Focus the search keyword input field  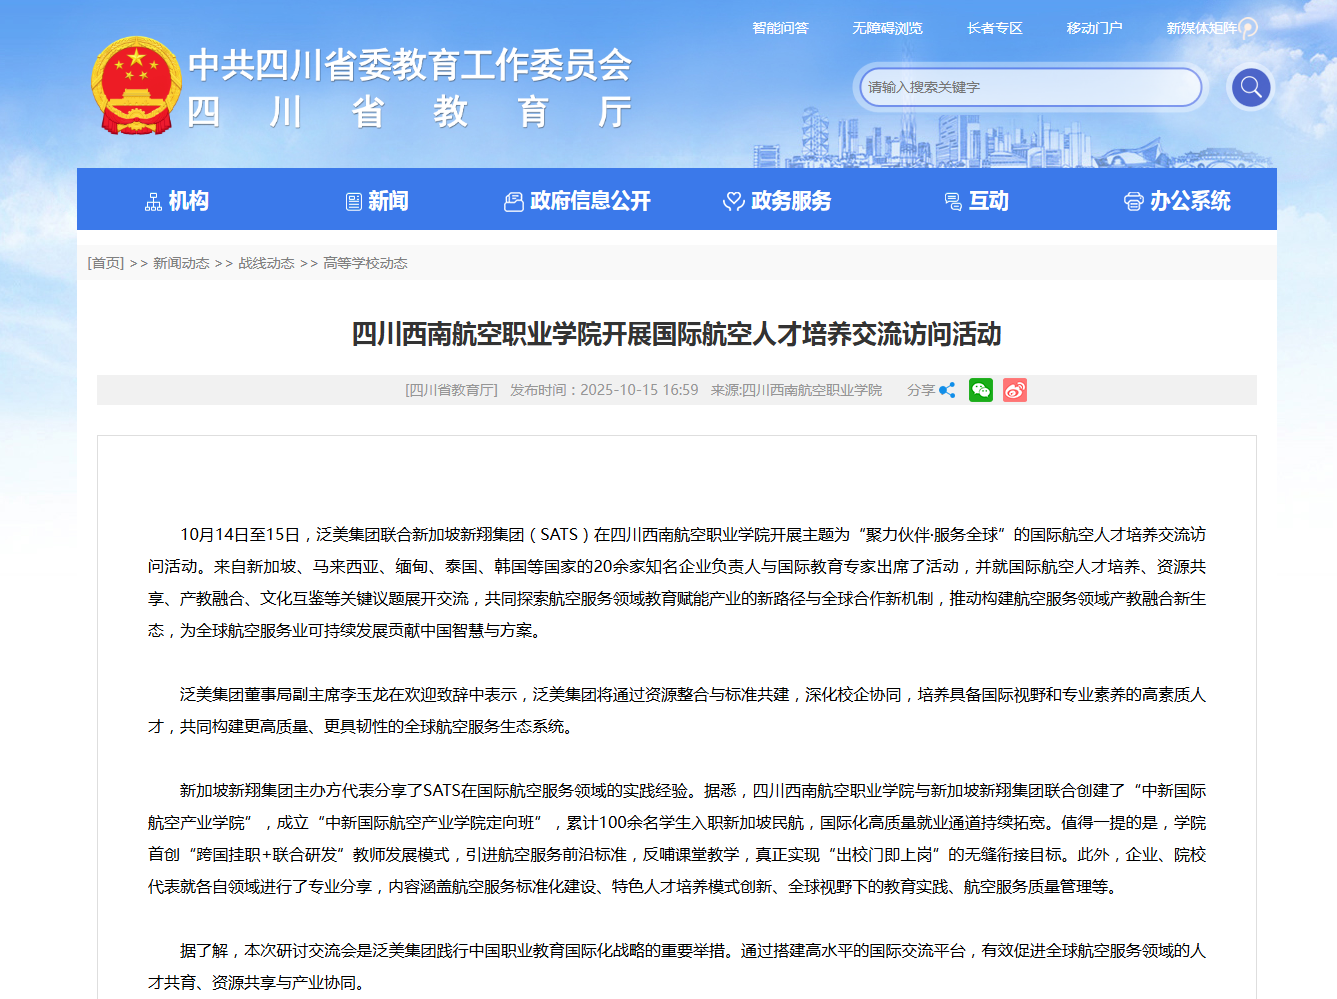1030,88
